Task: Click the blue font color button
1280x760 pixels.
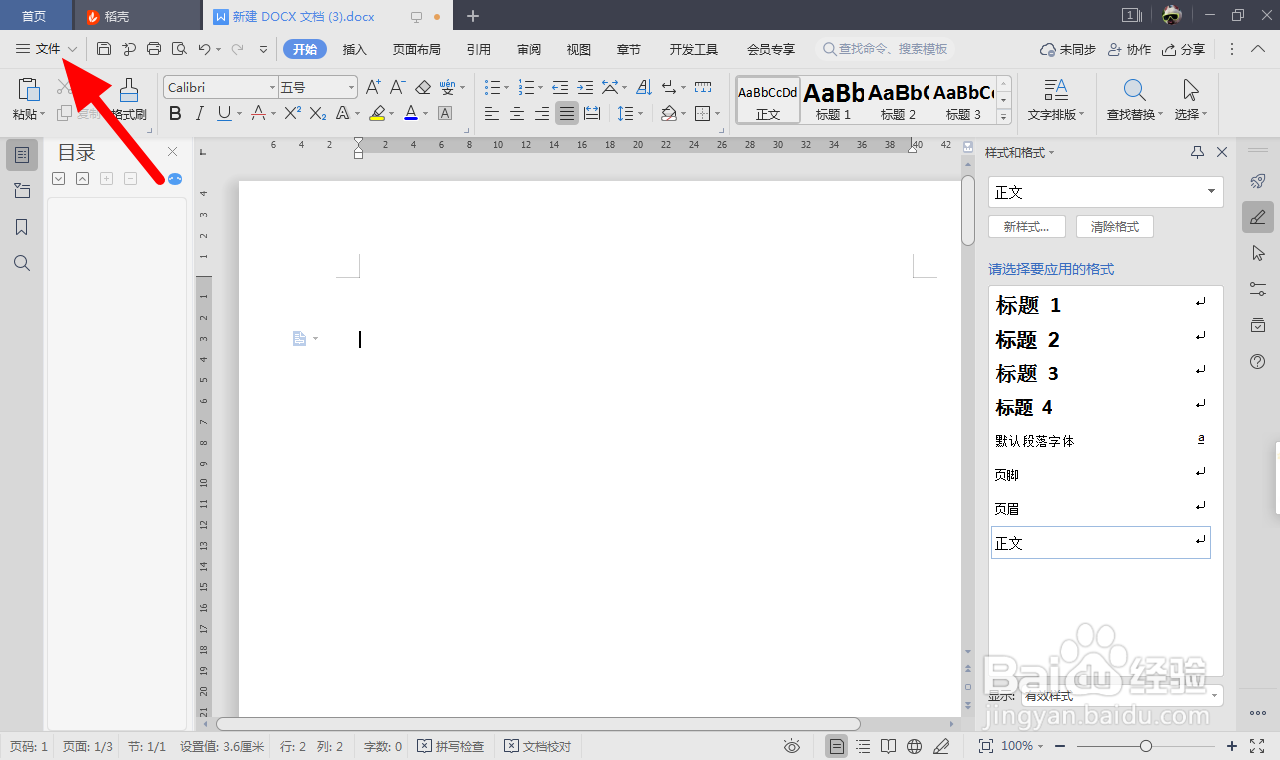Action: (410, 113)
